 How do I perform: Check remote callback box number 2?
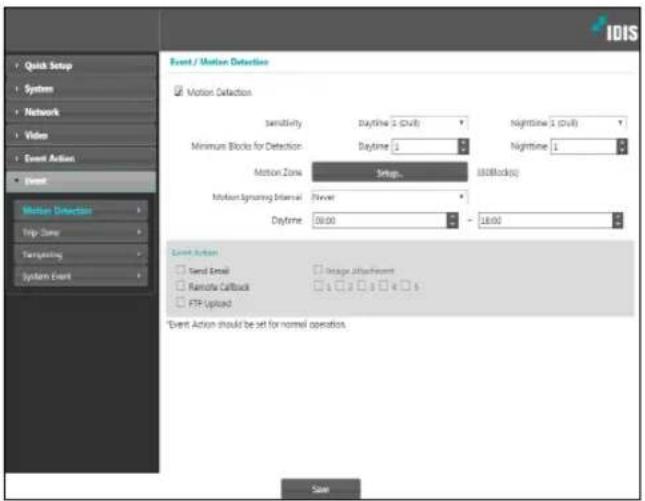[x=340, y=285]
